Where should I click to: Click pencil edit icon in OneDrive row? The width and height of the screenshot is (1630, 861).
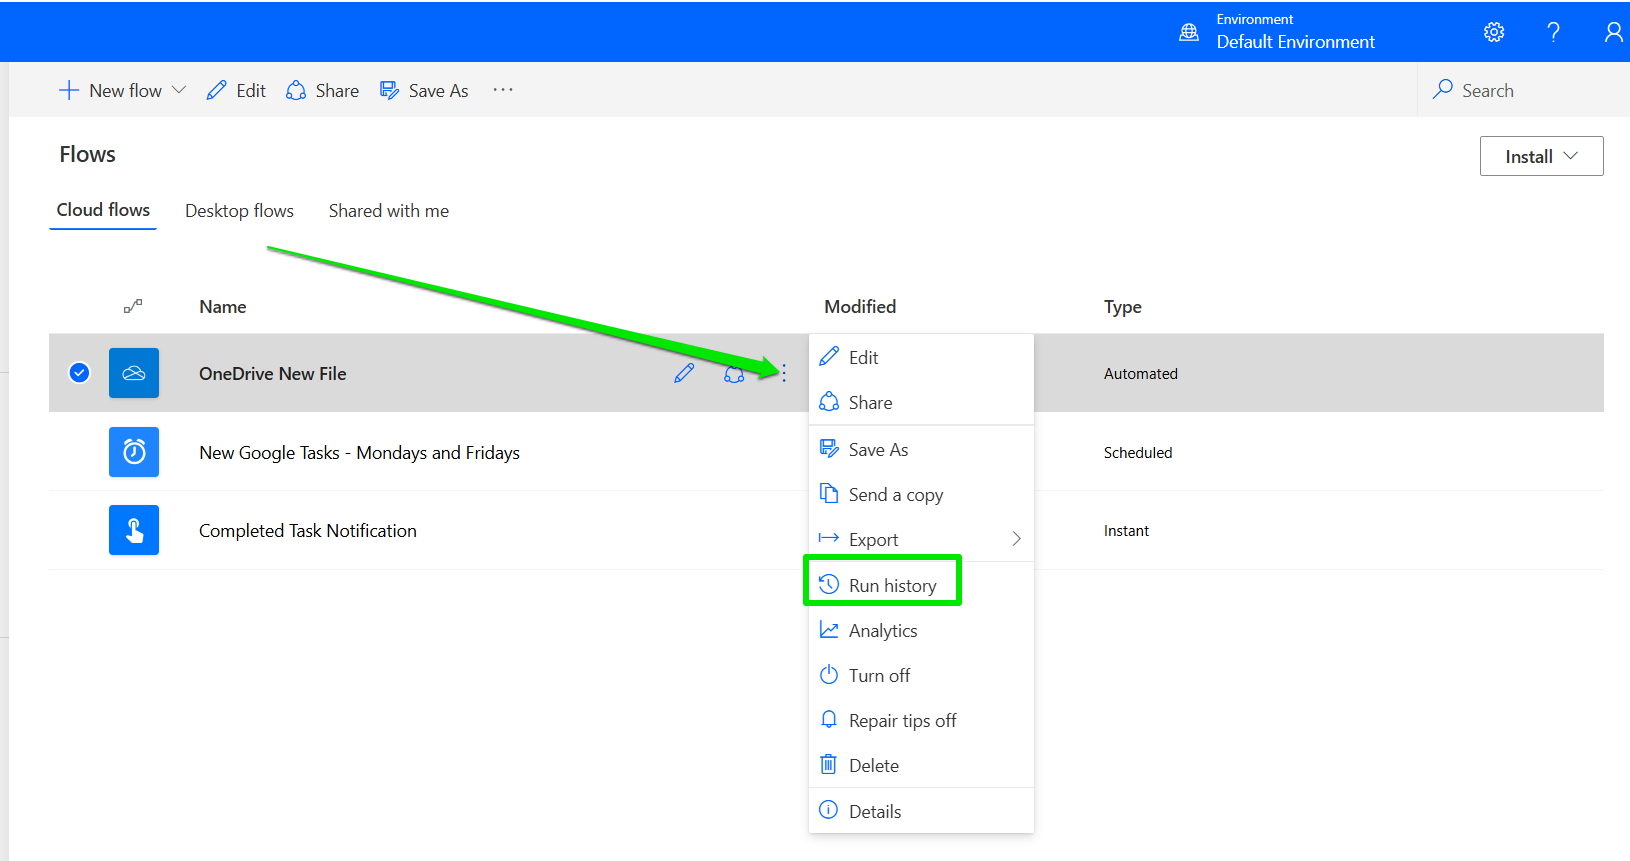pos(684,374)
